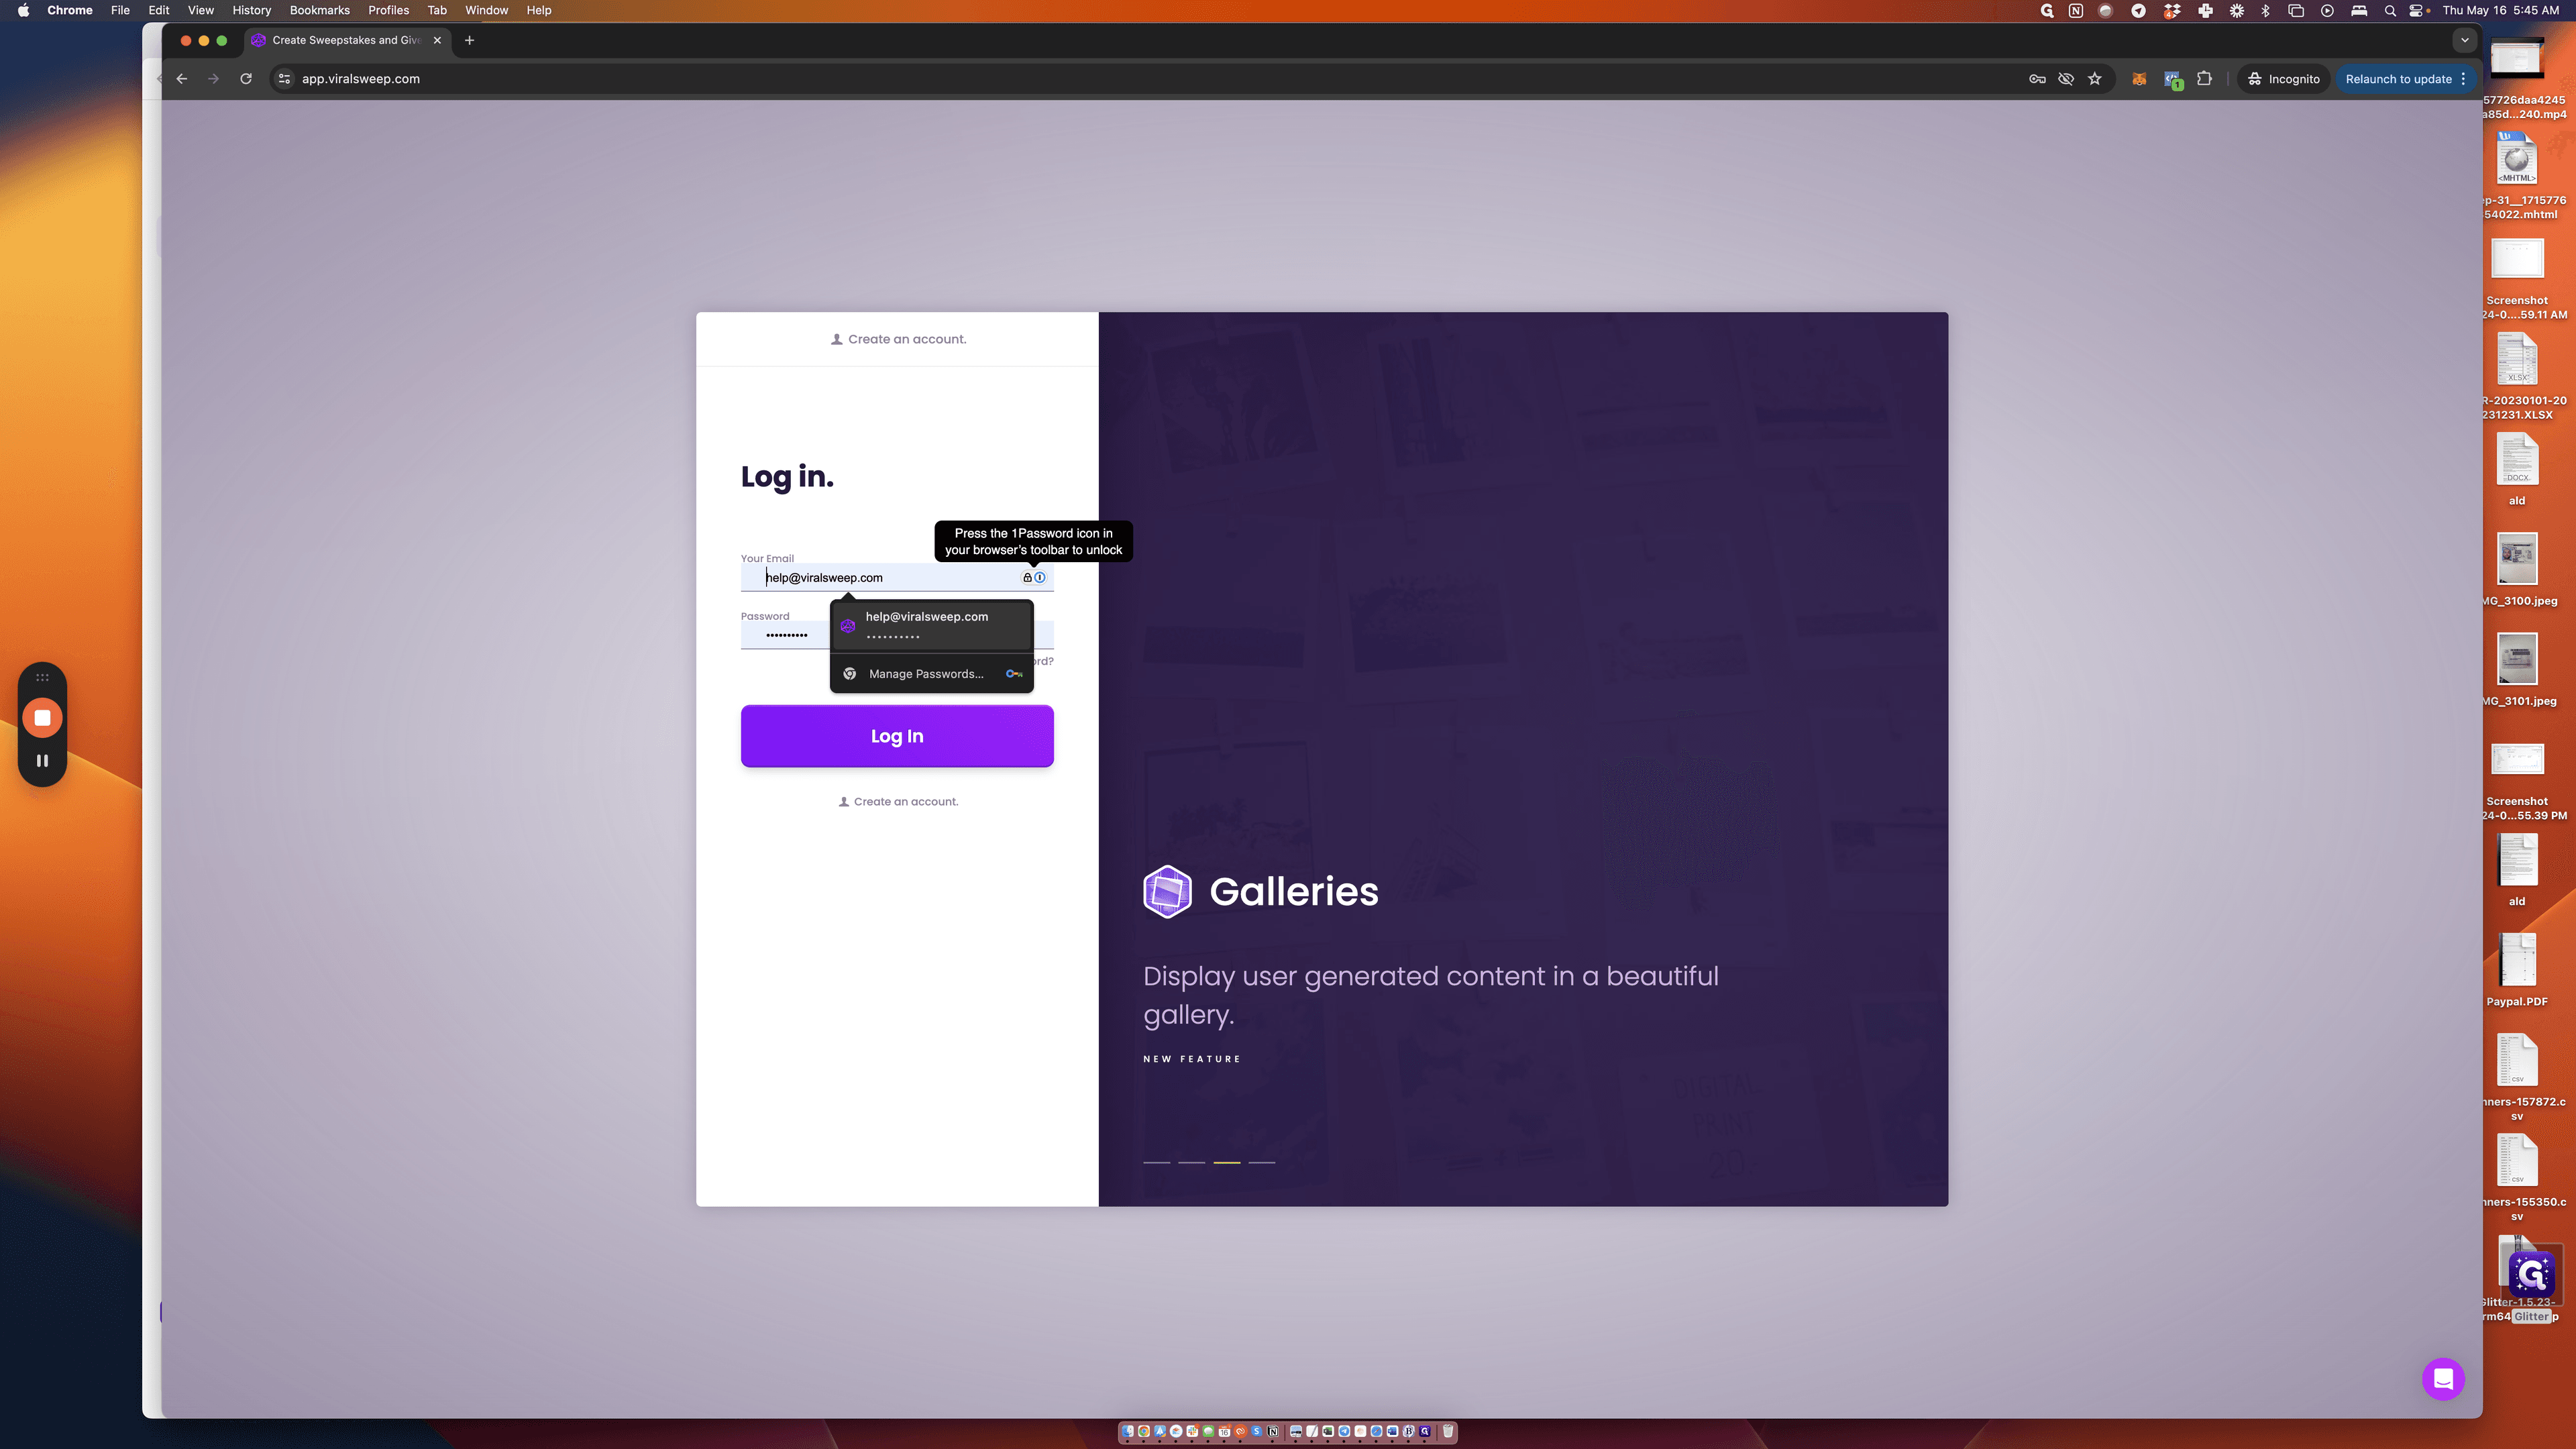Open the Bookmarks menu

click(x=319, y=10)
